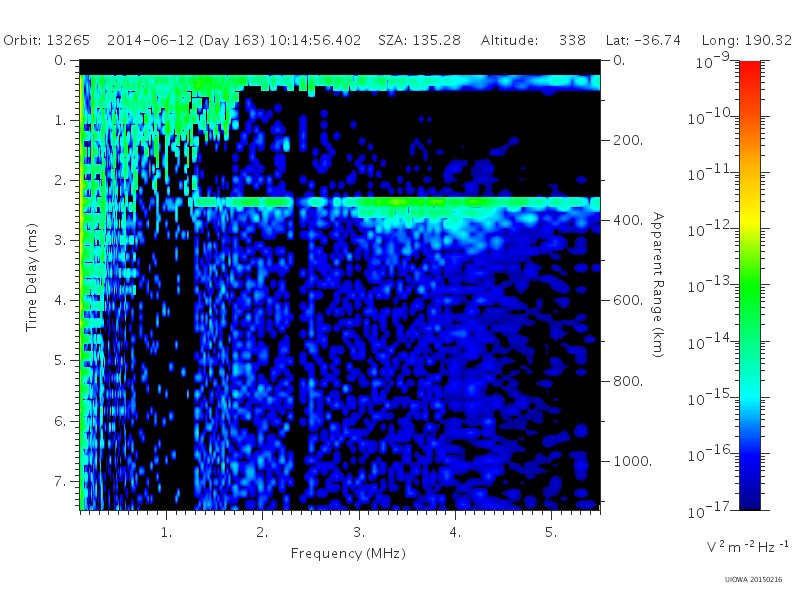This screenshot has height=600, width=800.
Task: Click the 10^-14 colorbar label
Action: pos(711,341)
